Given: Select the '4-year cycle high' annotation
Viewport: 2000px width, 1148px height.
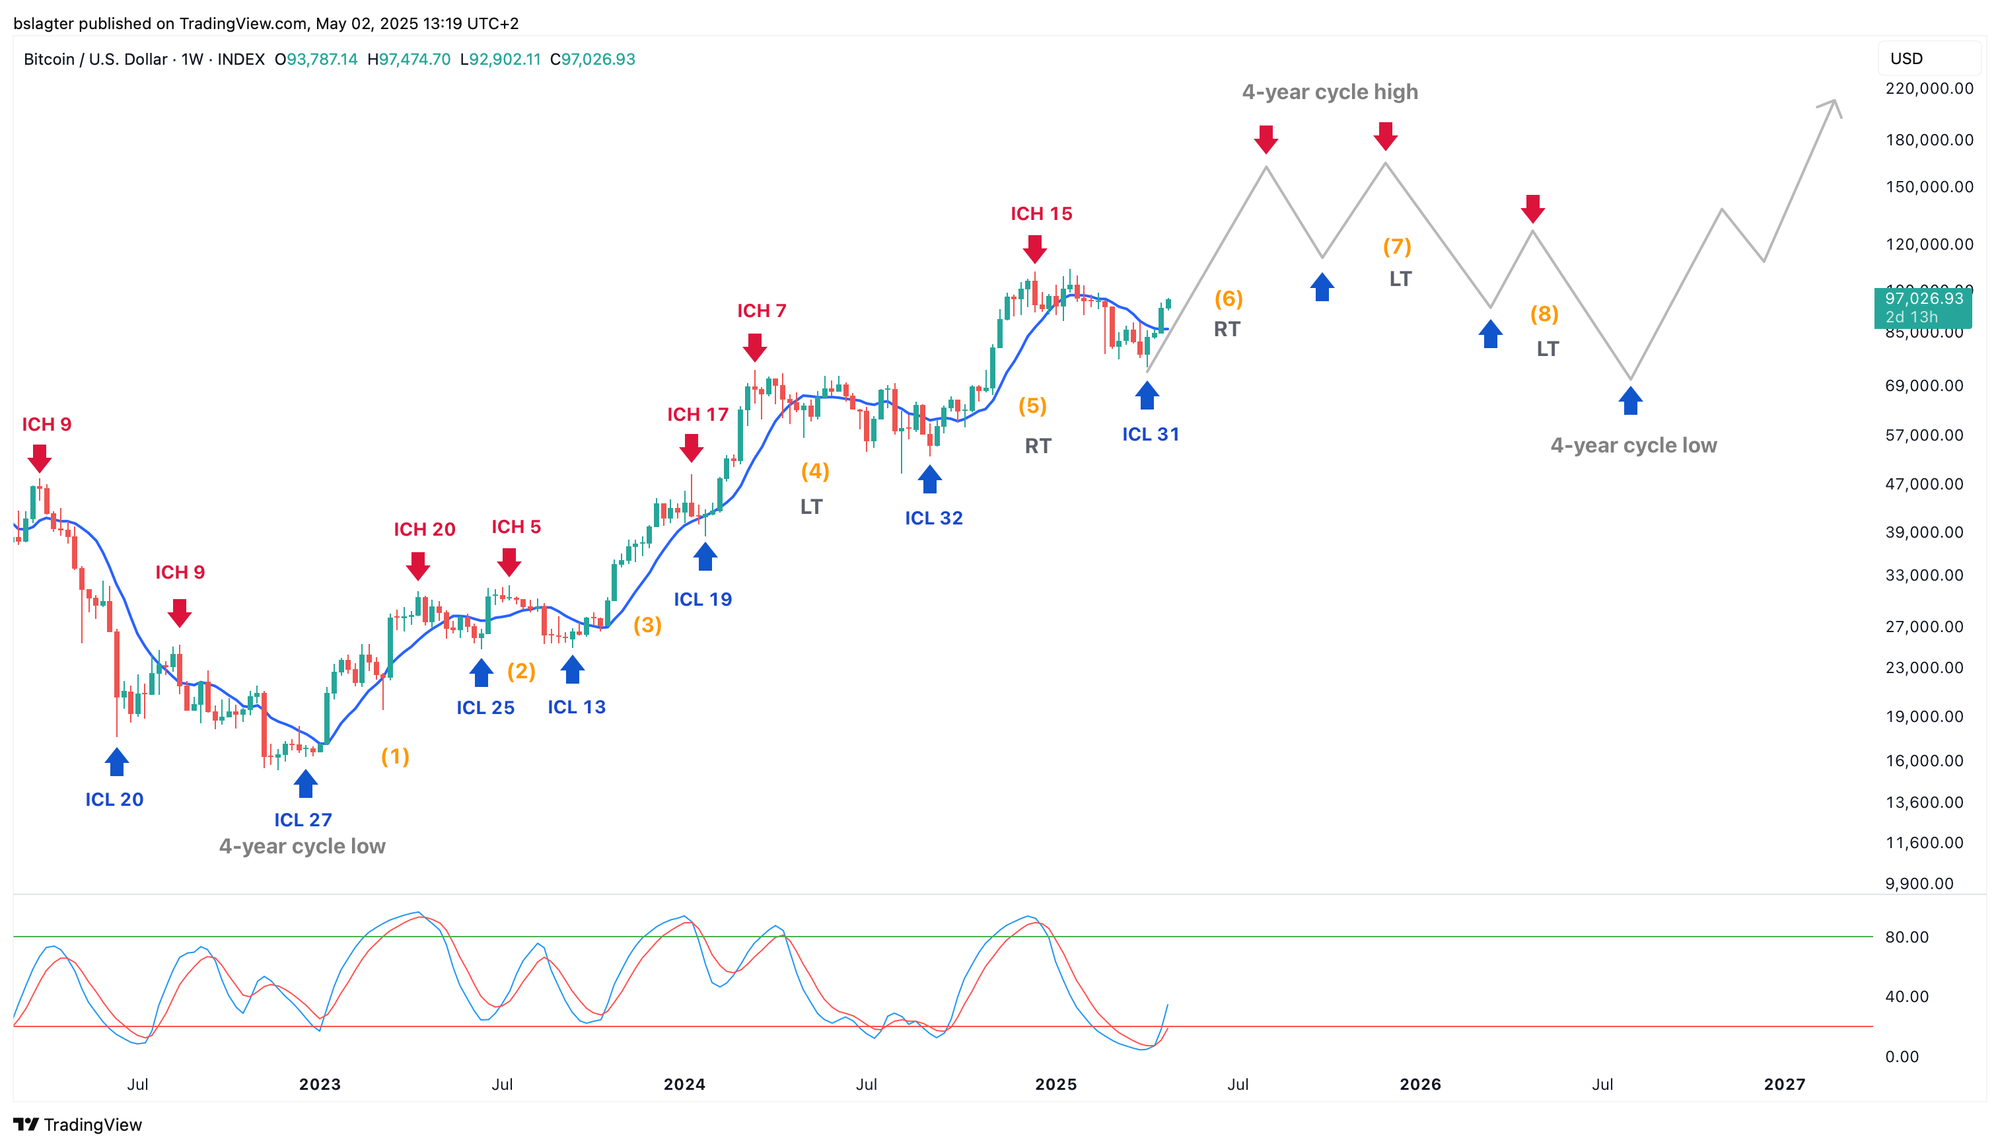Looking at the screenshot, I should 1330,92.
